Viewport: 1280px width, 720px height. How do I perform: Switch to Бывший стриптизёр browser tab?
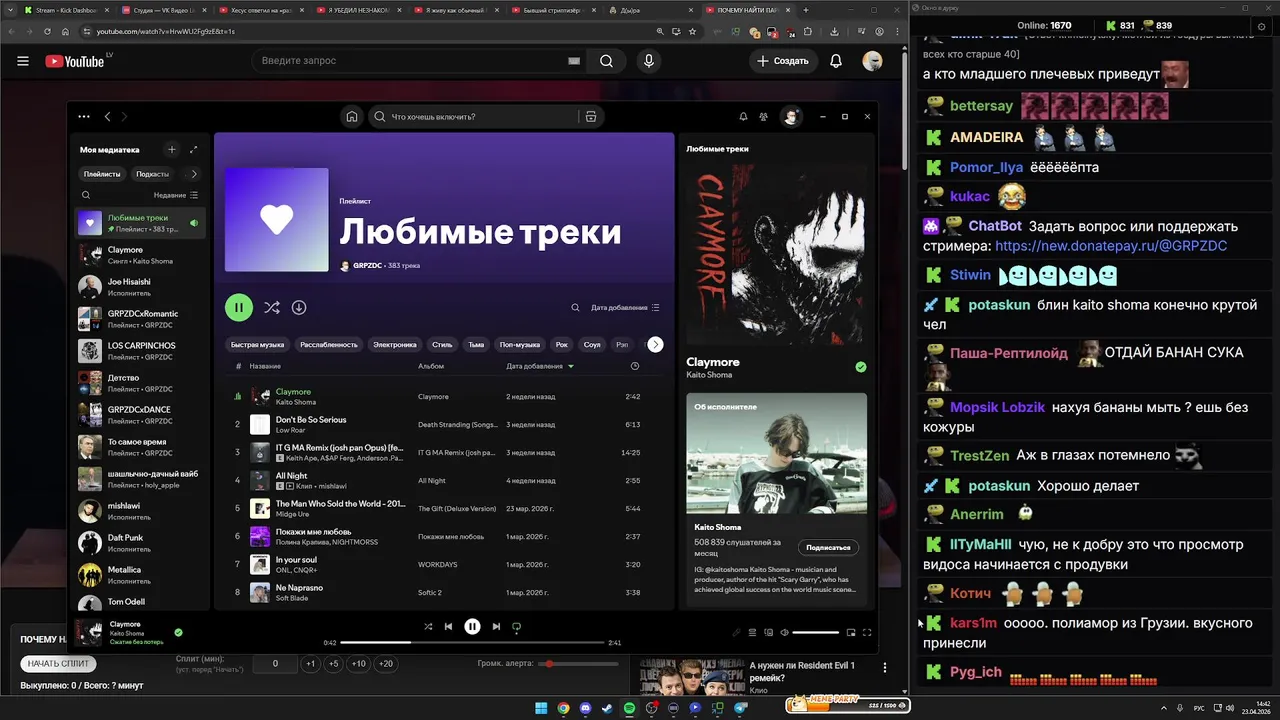pyautogui.click(x=553, y=10)
